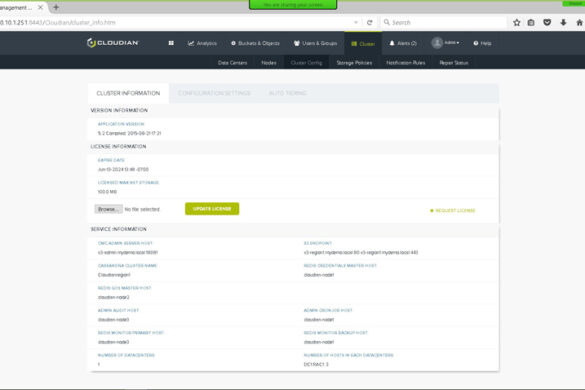Click the Pocket shield icon
The image size is (585, 390).
[547, 22]
